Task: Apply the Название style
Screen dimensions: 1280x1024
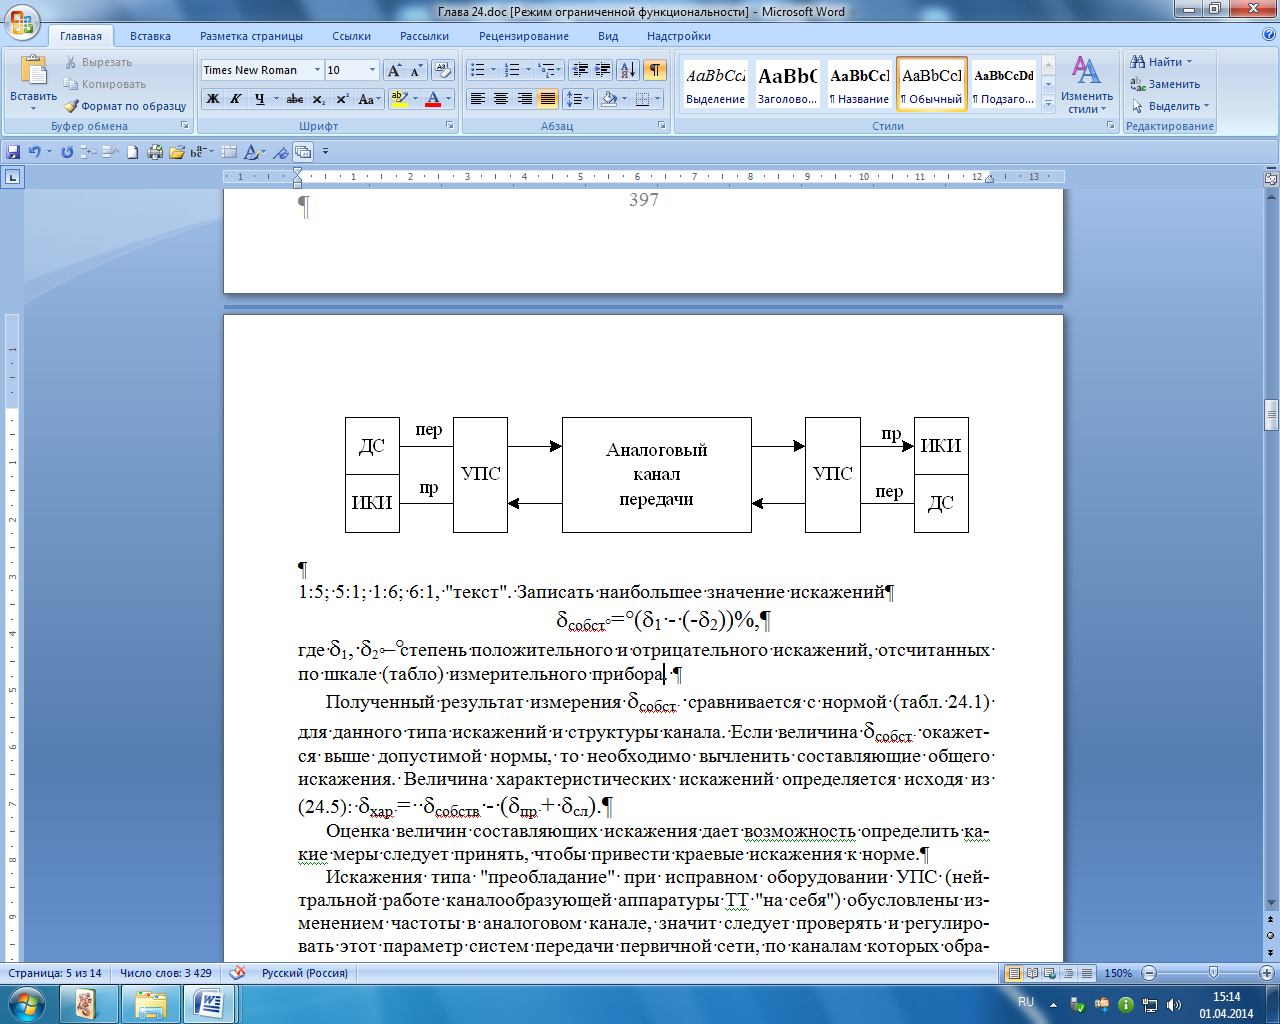Action: tap(859, 84)
